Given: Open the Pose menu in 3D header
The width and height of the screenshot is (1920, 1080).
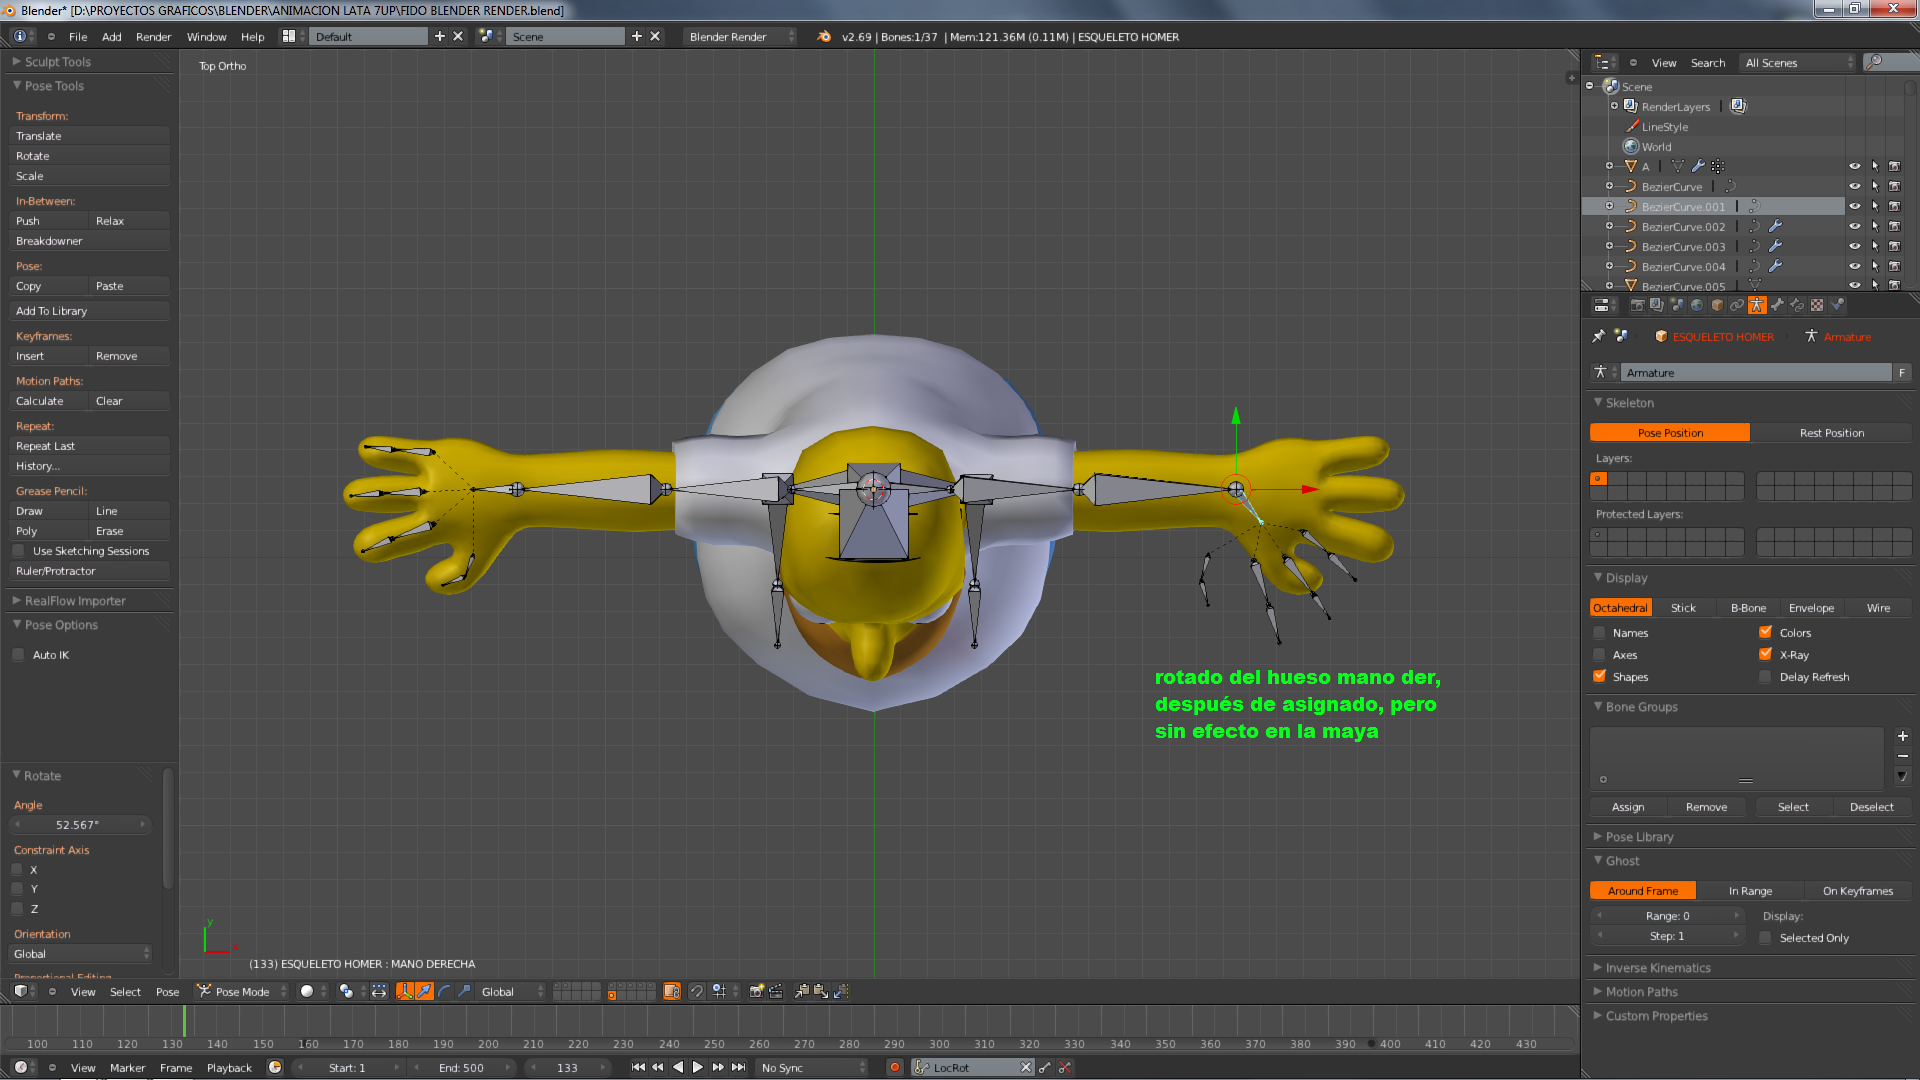Looking at the screenshot, I should click(x=167, y=991).
